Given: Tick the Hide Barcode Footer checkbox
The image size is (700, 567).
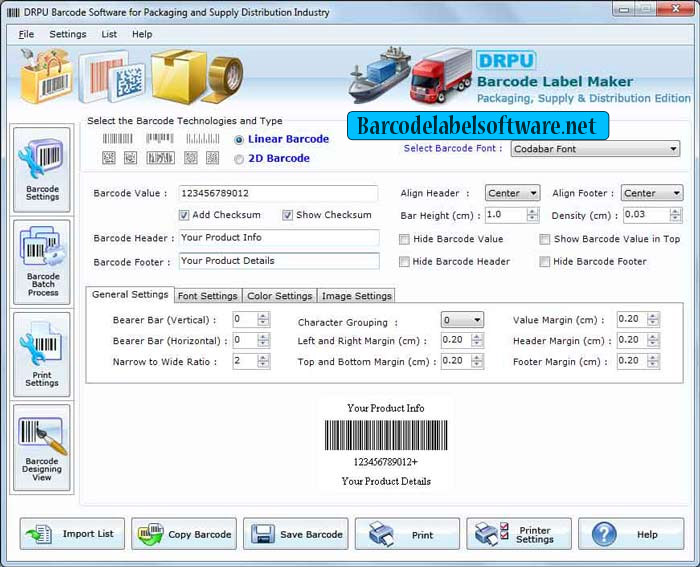Looking at the screenshot, I should pos(544,262).
